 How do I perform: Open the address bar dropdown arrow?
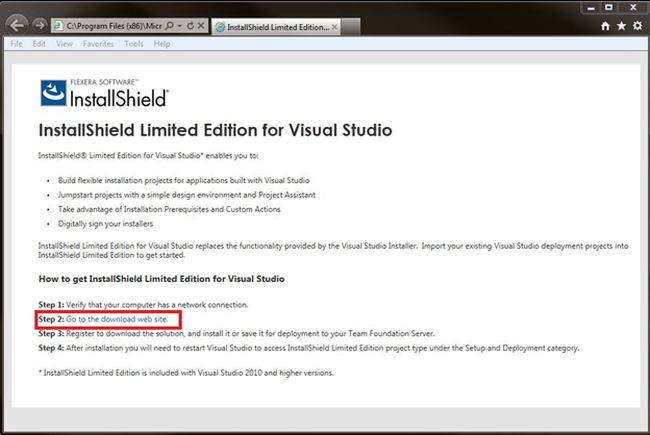coord(180,26)
